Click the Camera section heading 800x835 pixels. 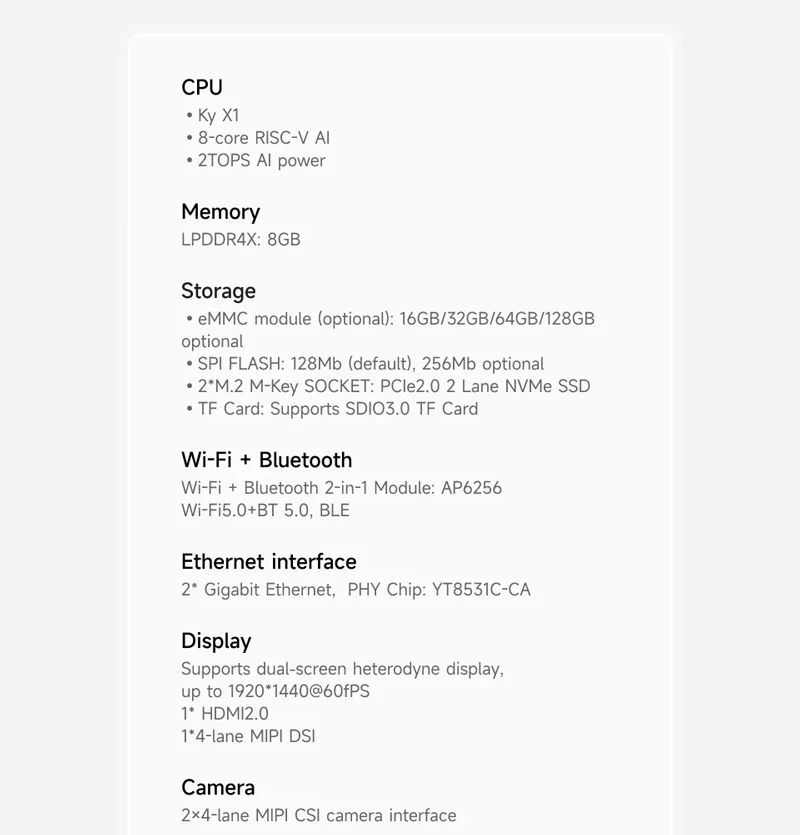[218, 788]
